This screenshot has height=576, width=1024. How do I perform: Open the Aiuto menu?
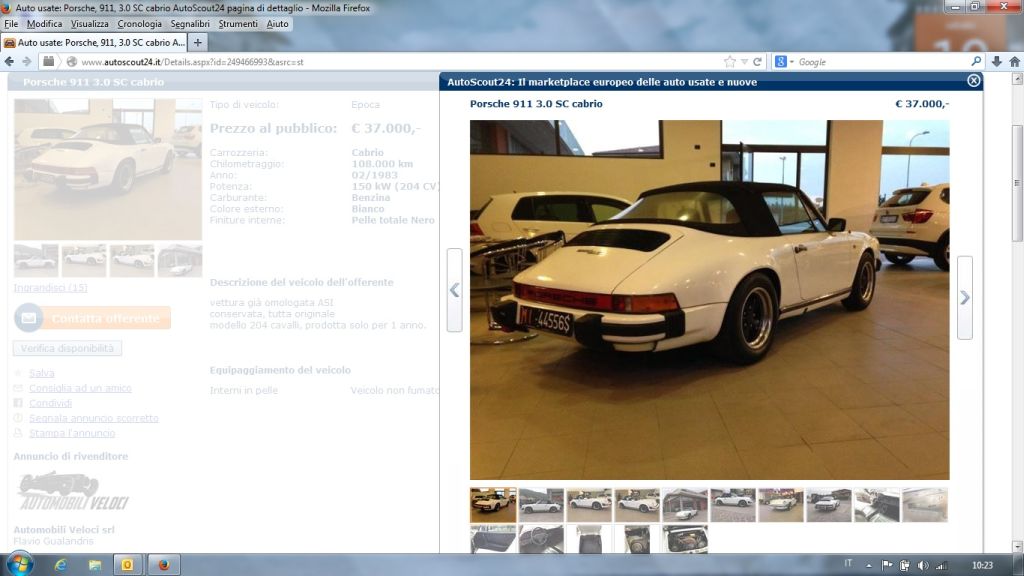[x=277, y=24]
